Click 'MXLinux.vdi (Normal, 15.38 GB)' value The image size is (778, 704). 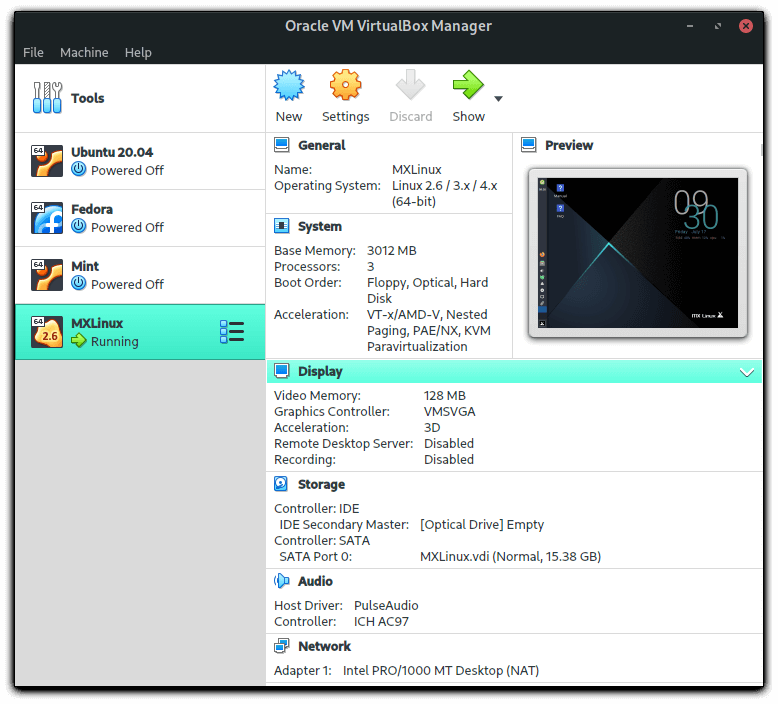511,556
